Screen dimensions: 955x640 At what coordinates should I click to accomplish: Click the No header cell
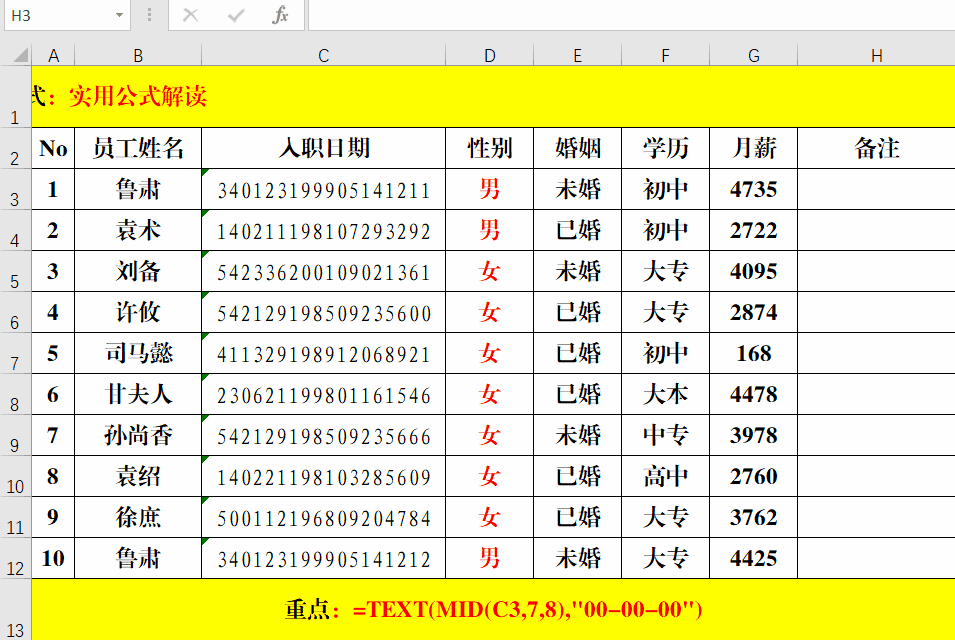click(53, 148)
